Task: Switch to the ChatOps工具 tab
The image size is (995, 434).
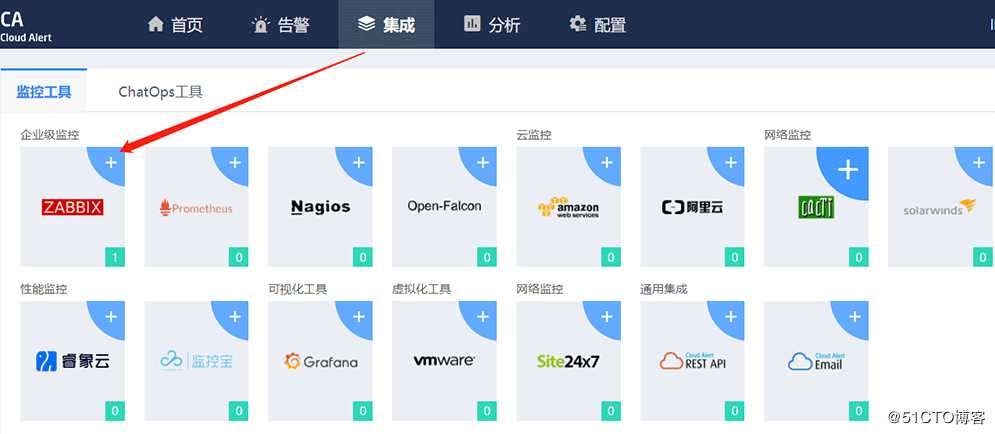Action: coord(161,91)
